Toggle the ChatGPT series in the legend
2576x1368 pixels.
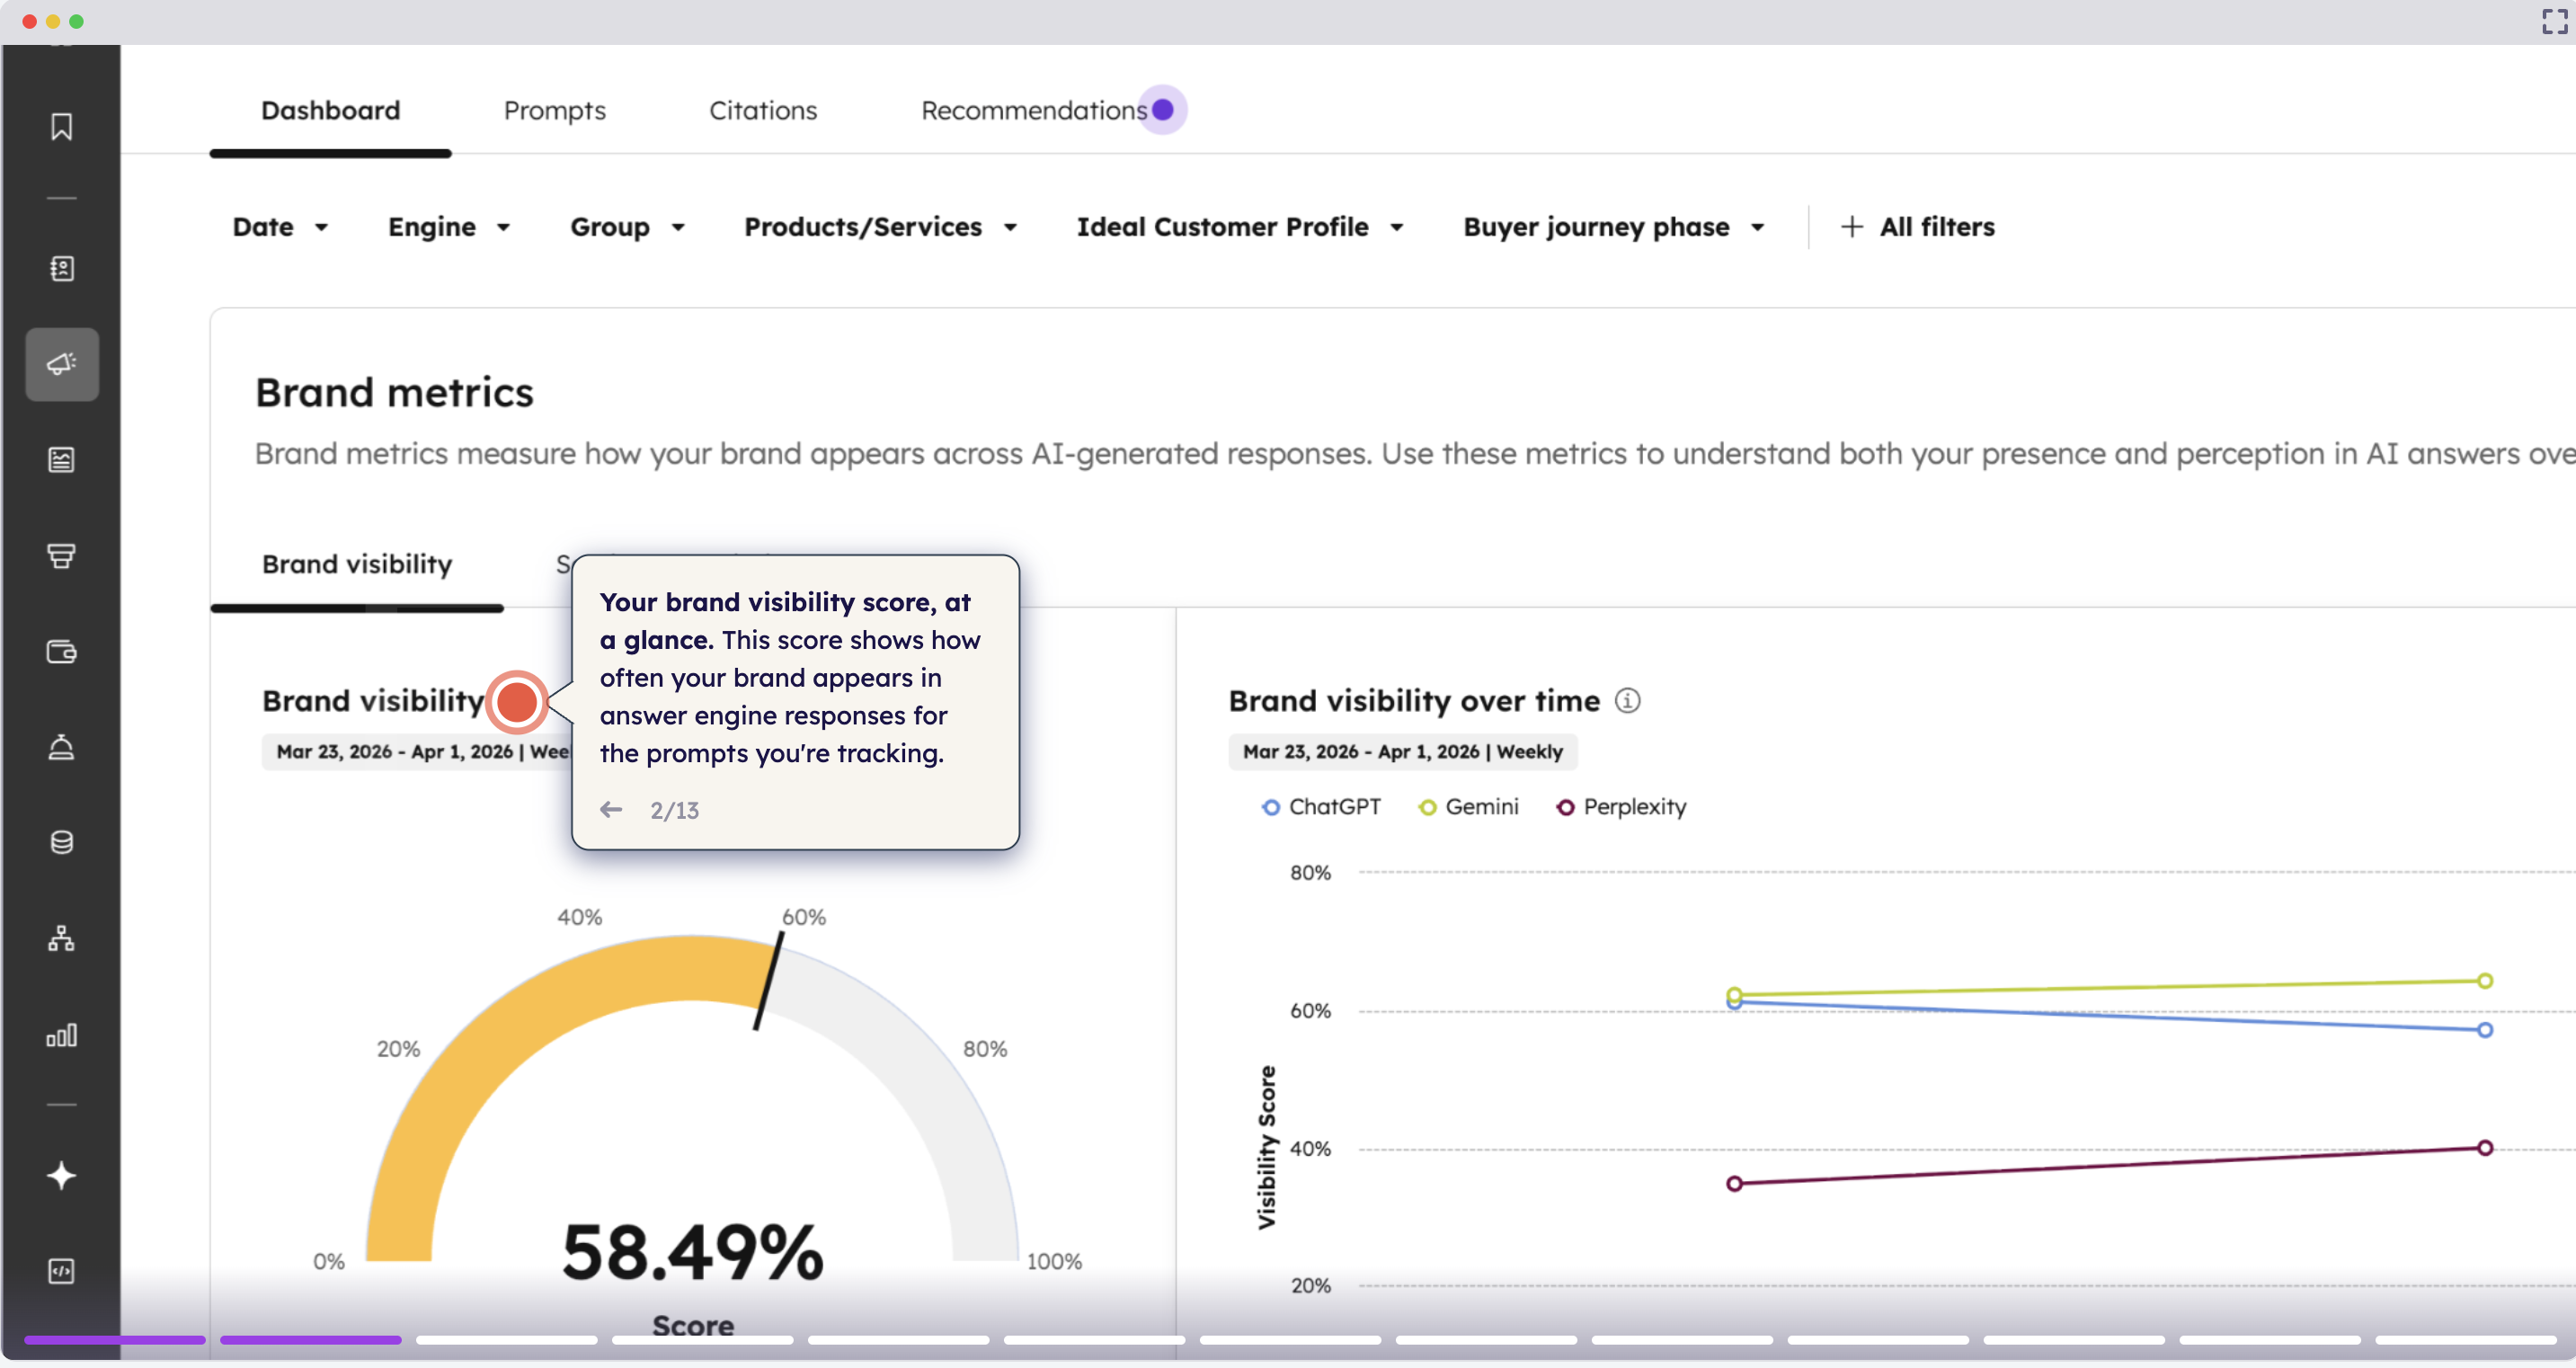[1321, 807]
